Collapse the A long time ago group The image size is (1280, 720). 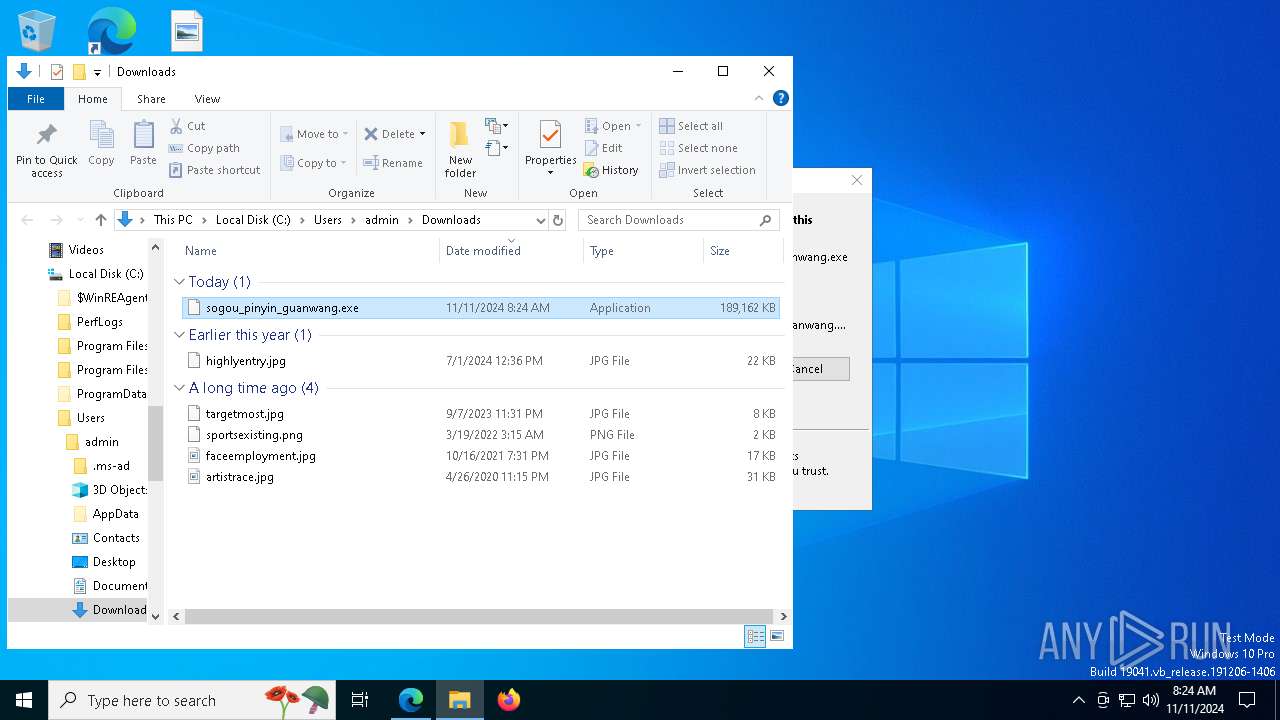pos(179,388)
